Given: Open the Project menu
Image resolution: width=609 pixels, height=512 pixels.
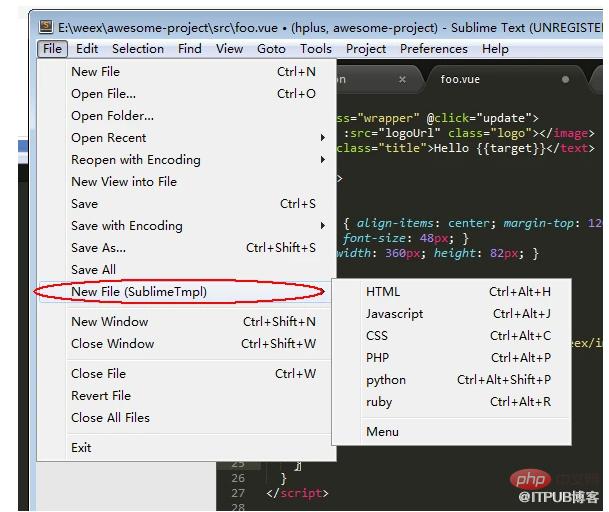Looking at the screenshot, I should [366, 49].
